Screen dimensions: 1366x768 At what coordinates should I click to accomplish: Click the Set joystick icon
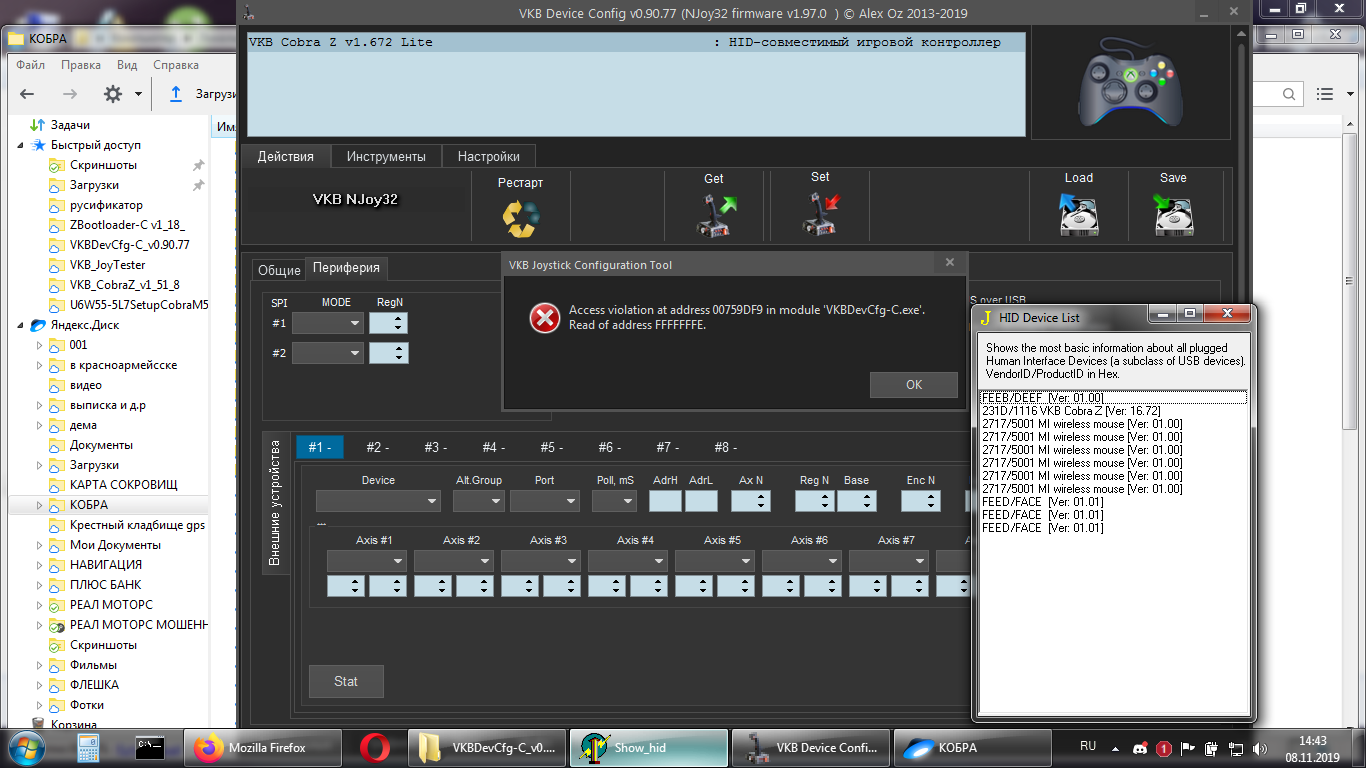point(820,214)
